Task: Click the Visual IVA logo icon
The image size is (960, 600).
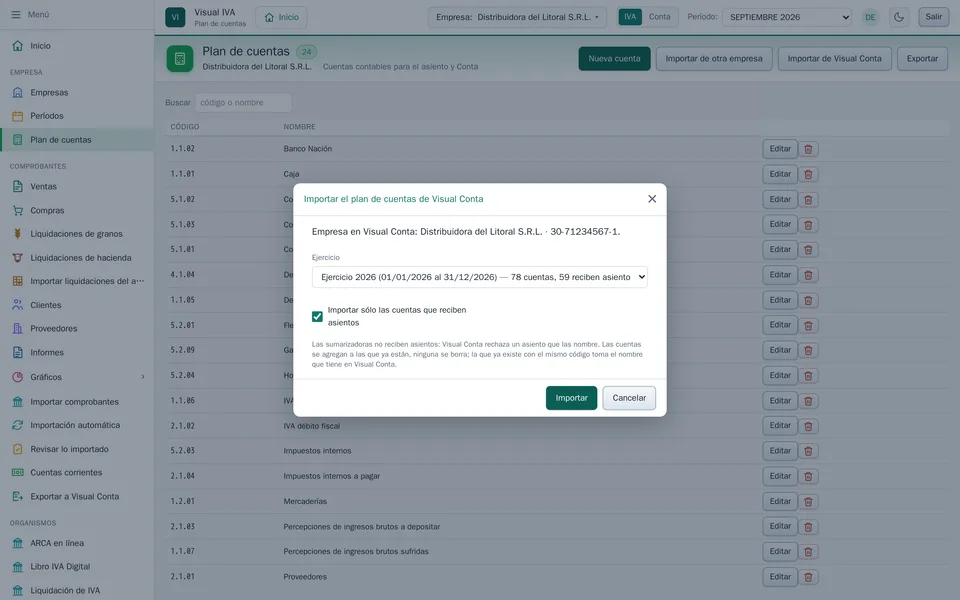Action: (175, 17)
